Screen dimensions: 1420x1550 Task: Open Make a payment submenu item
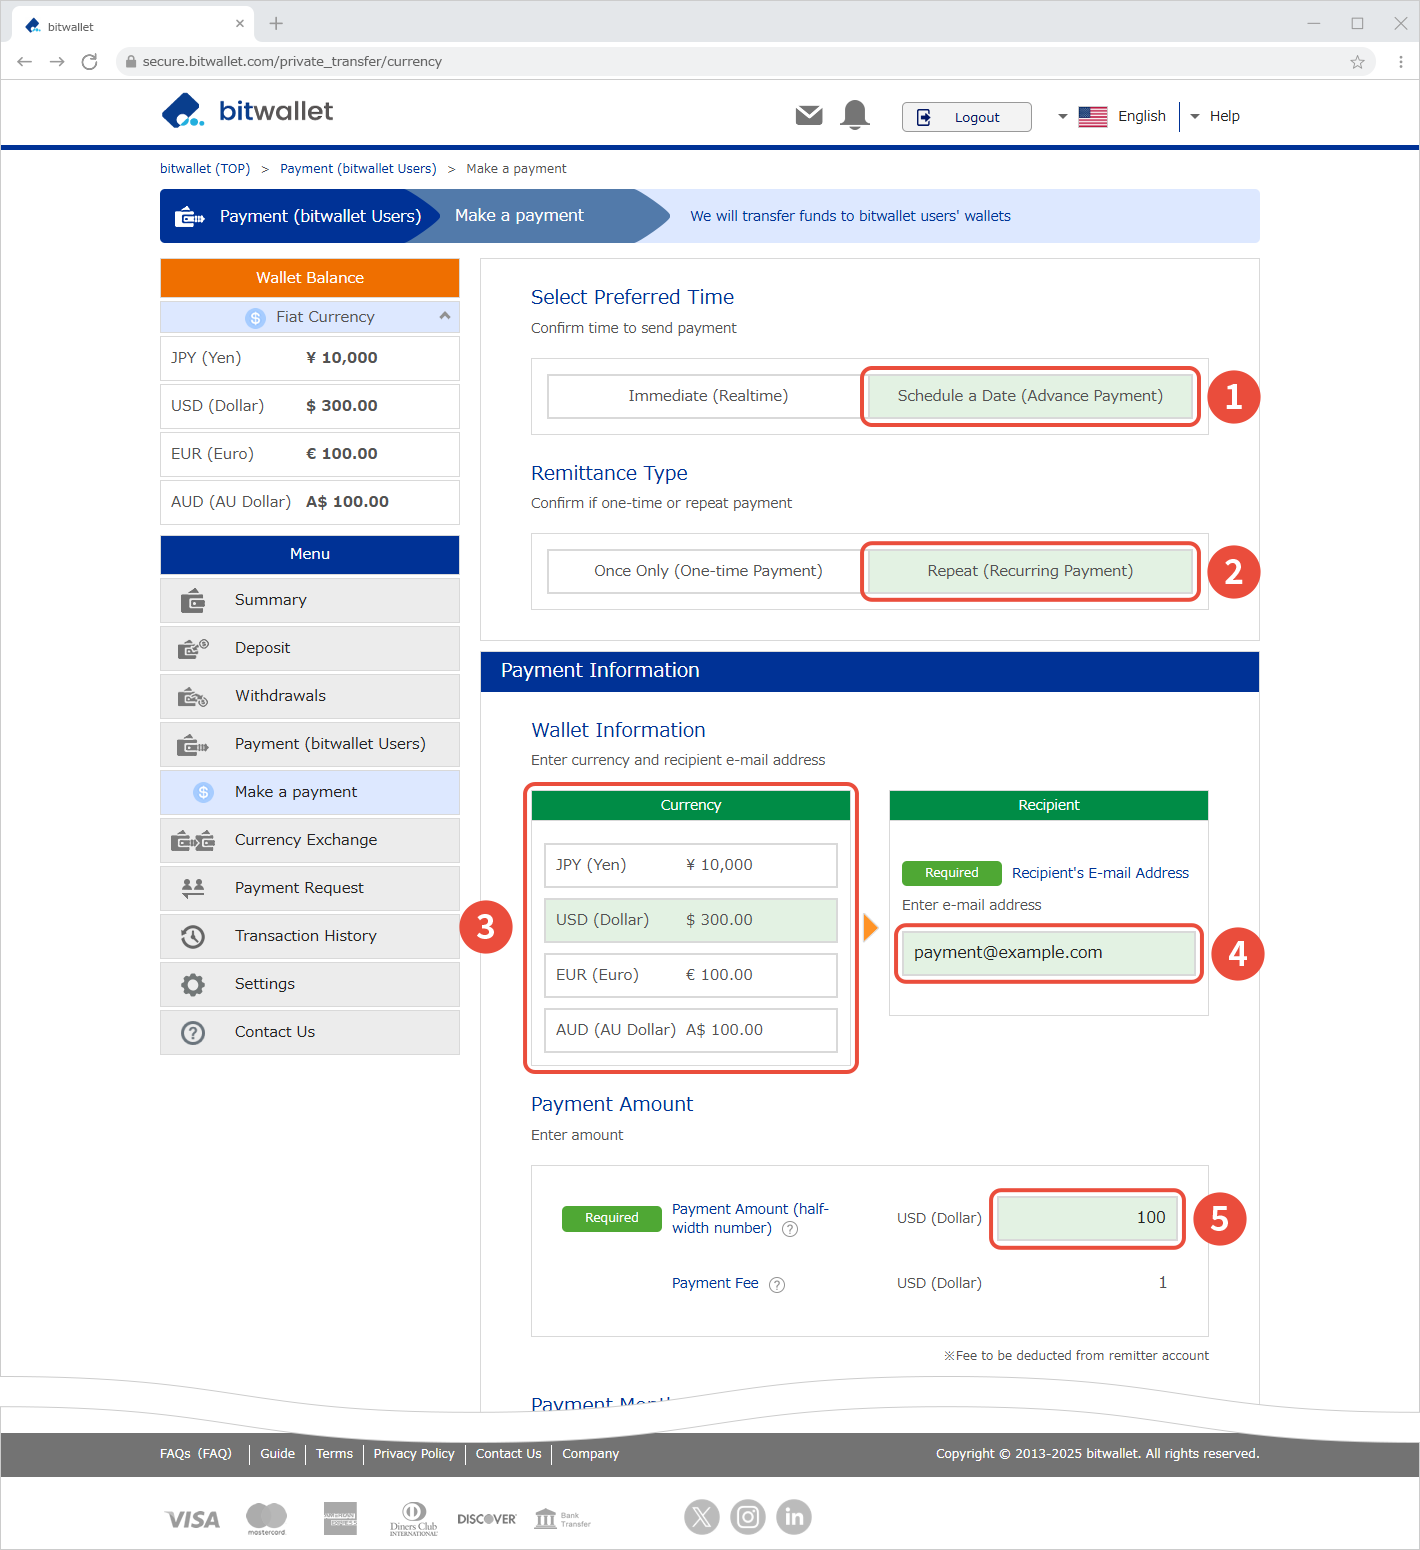(310, 792)
